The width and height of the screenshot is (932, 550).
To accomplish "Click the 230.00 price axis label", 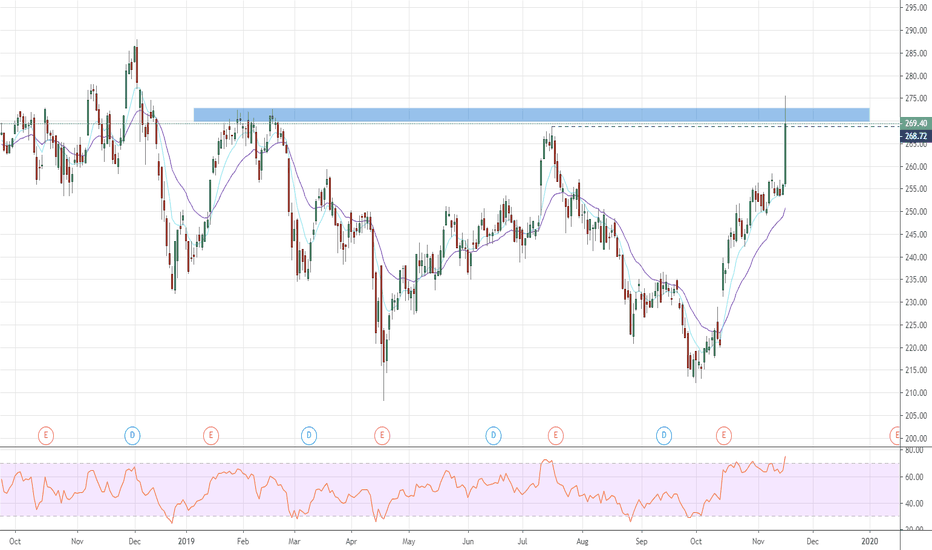I will click(x=916, y=302).
